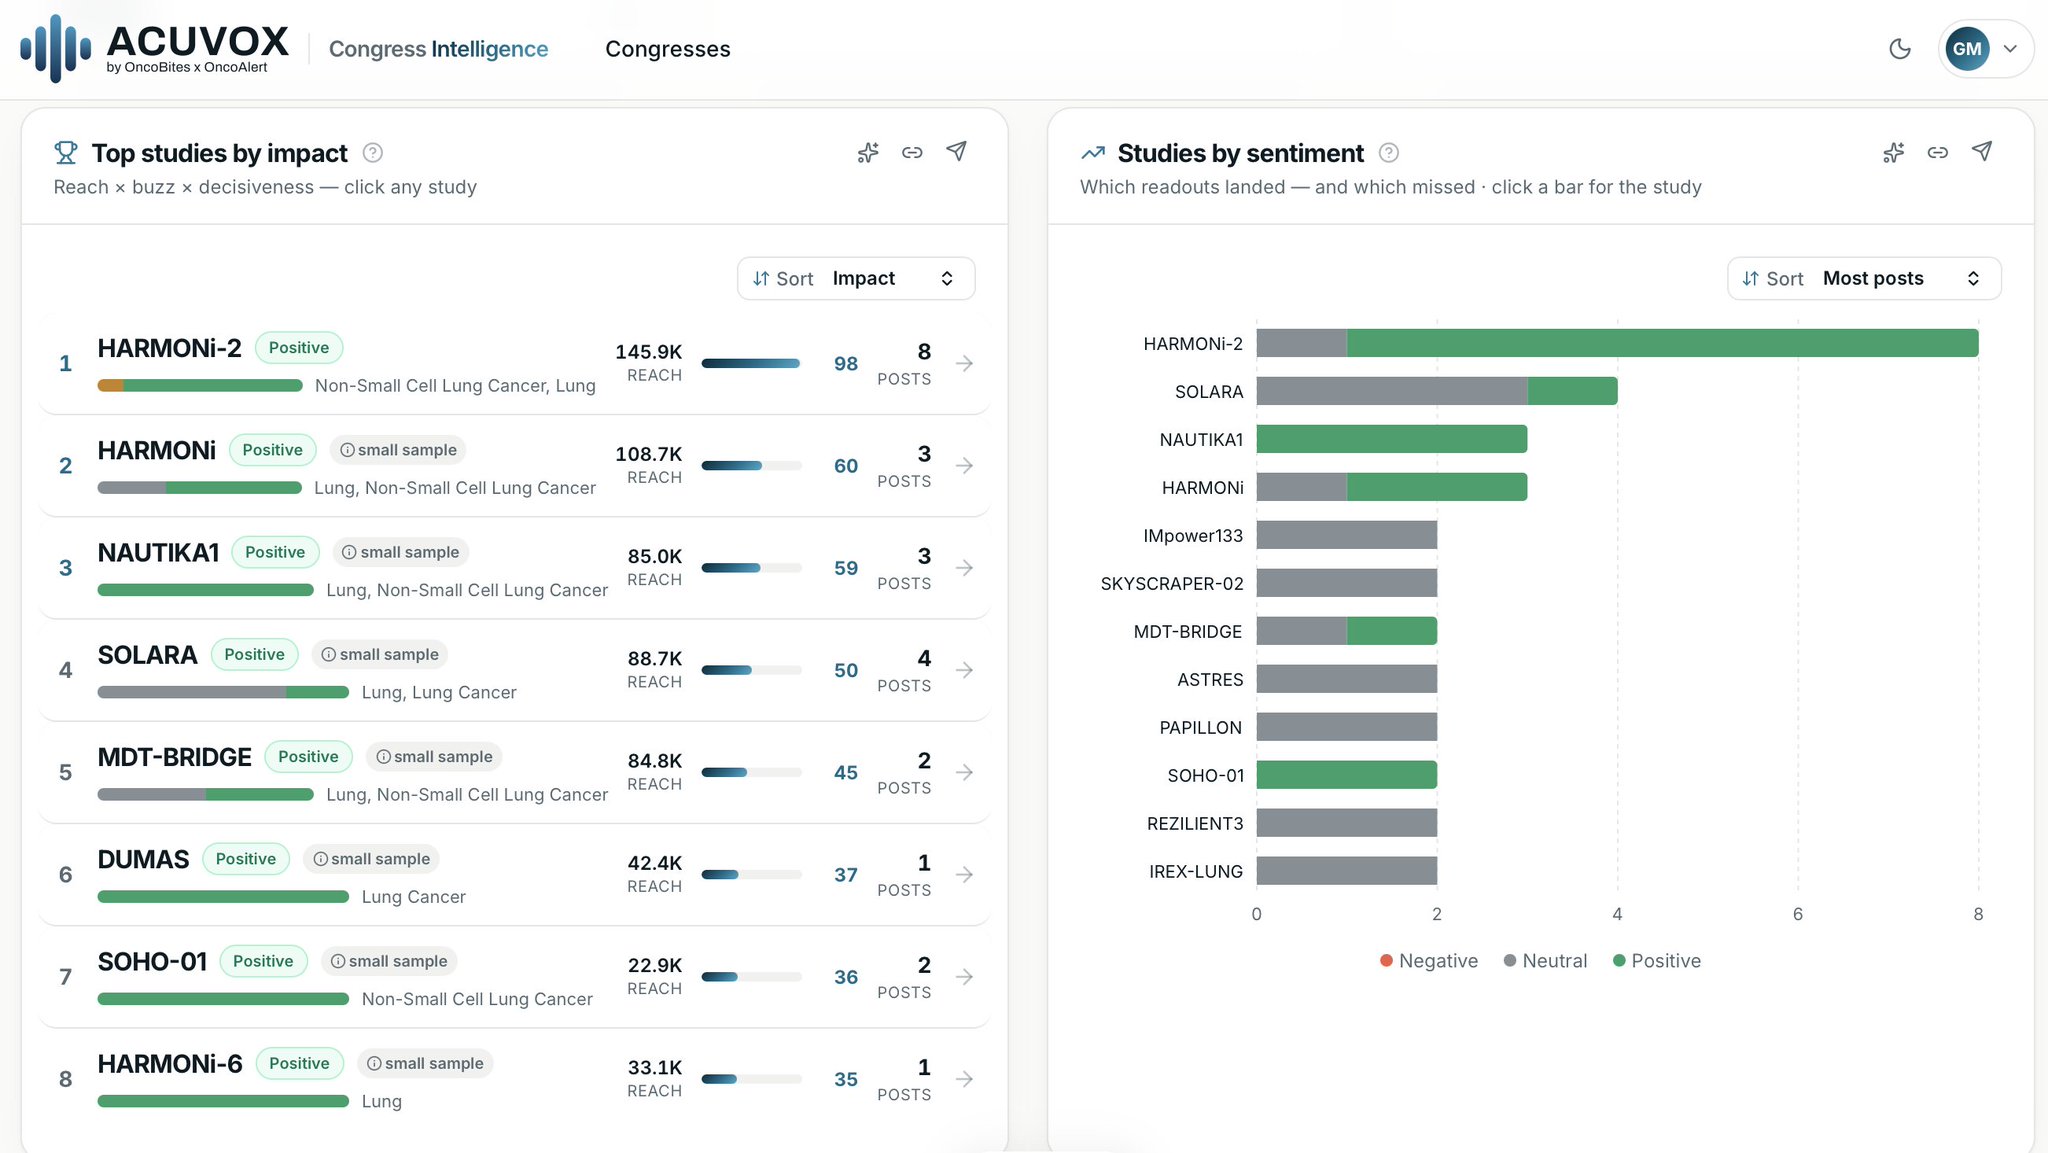2048x1153 pixels.
Task: Click the PAPILLON chart bar
Action: coord(1347,727)
